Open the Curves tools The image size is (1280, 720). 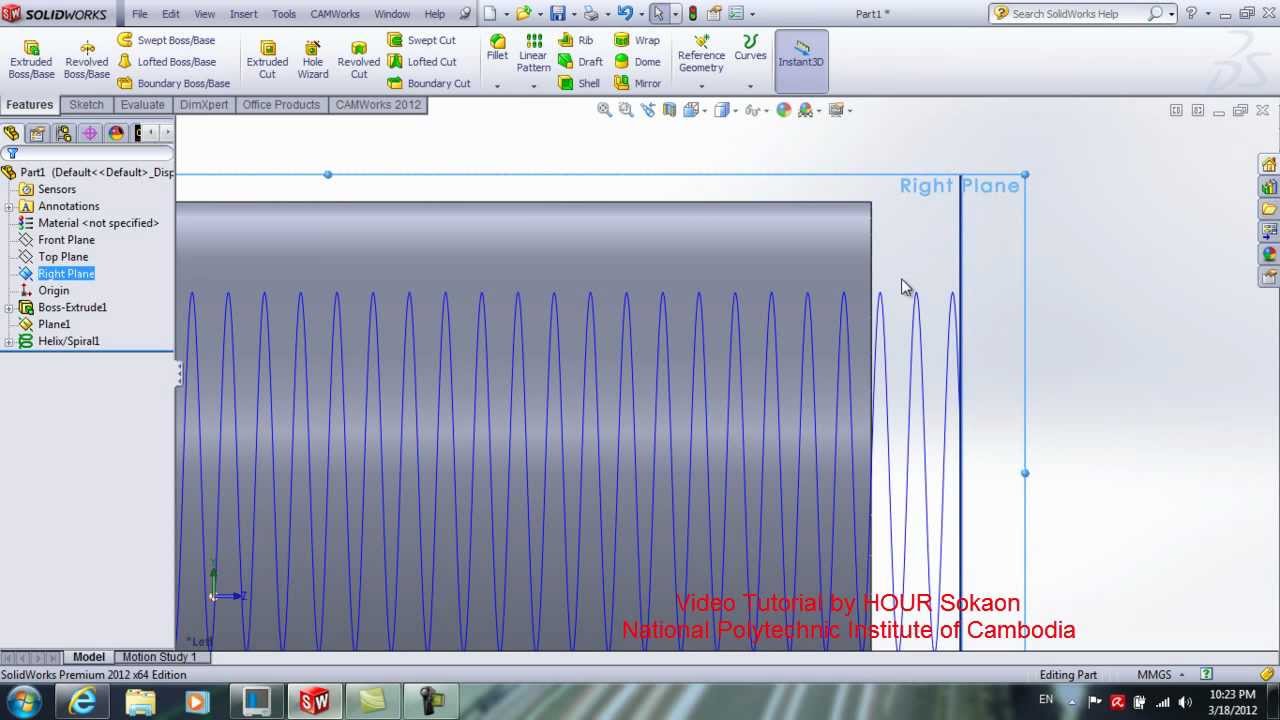tap(750, 48)
